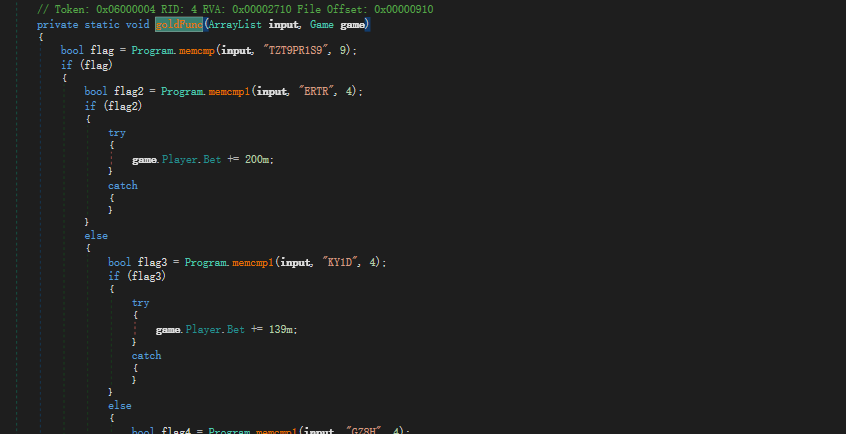
Task: Click Bet property on the 200m line
Action: [212, 160]
